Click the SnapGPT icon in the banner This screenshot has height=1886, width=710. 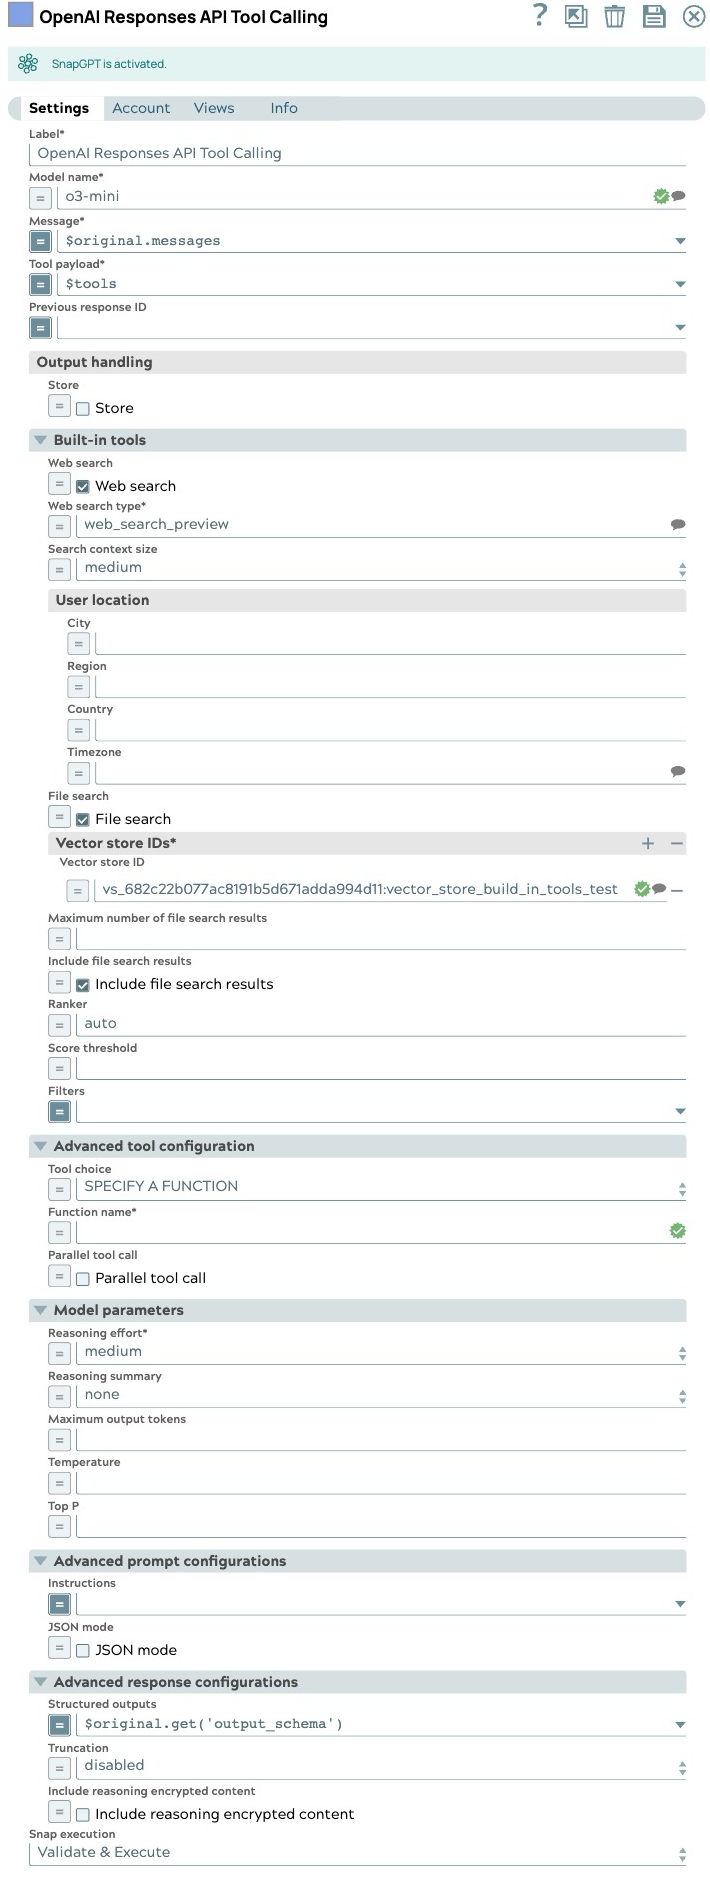[26, 62]
